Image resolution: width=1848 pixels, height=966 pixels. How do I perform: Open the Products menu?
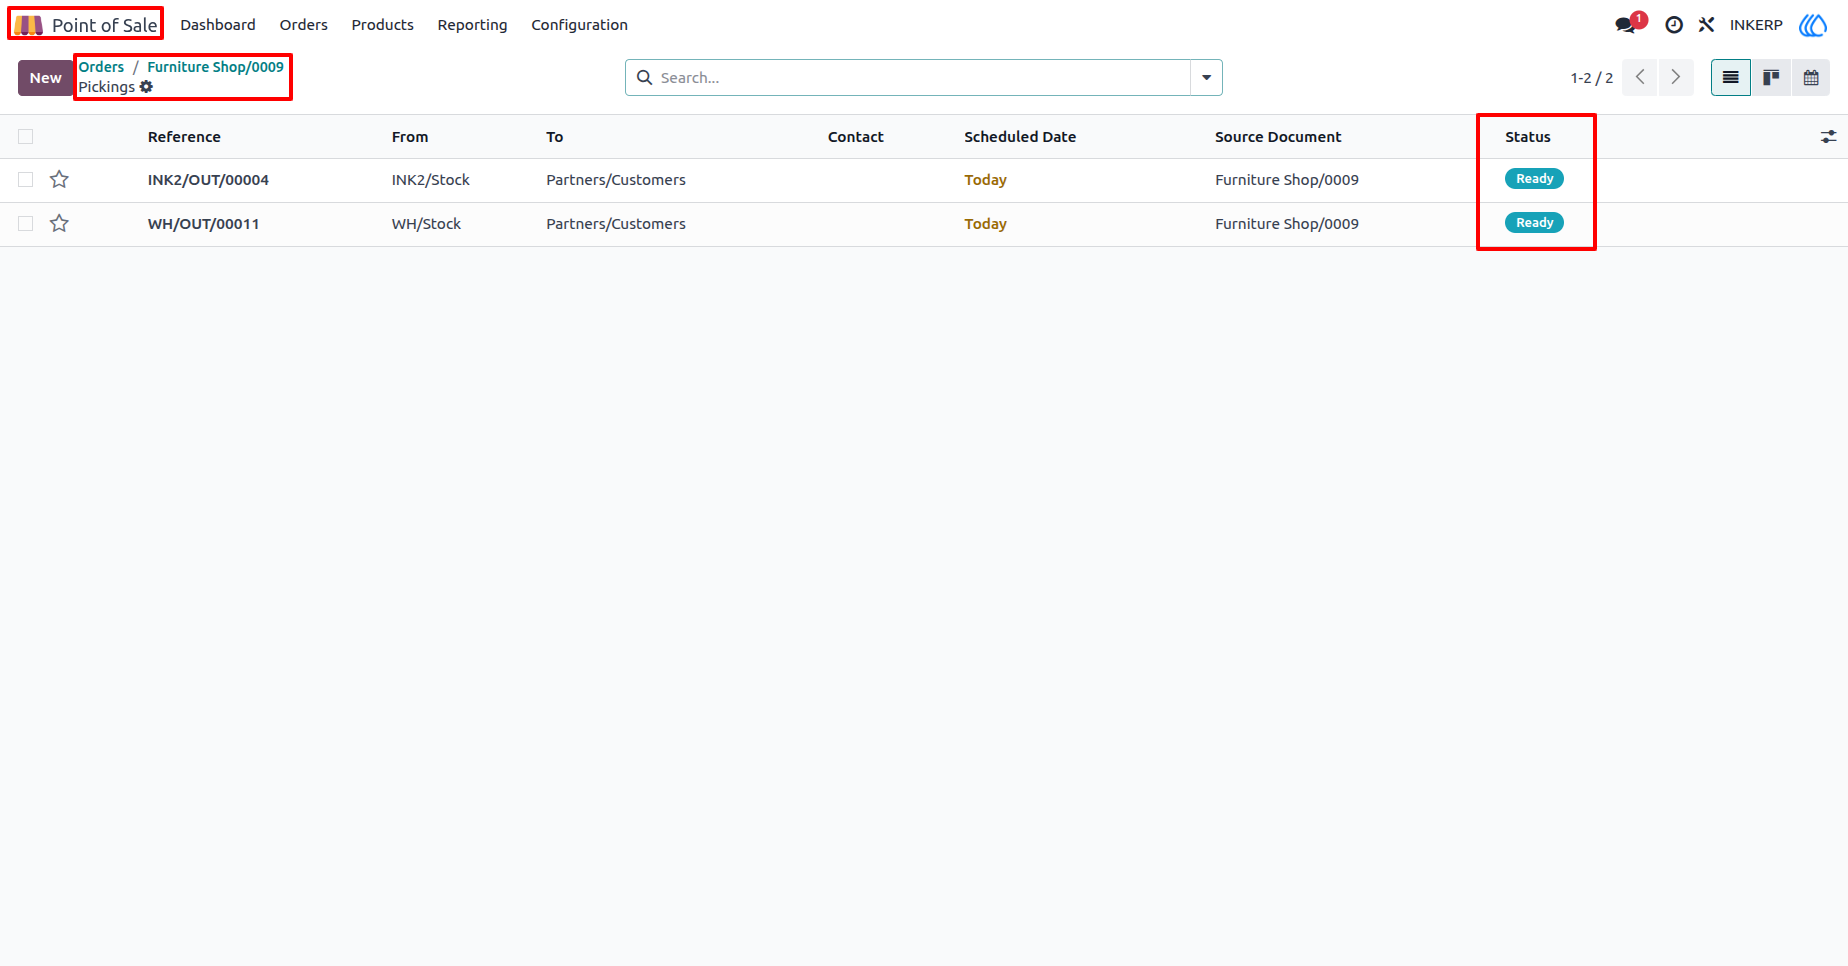(x=382, y=25)
